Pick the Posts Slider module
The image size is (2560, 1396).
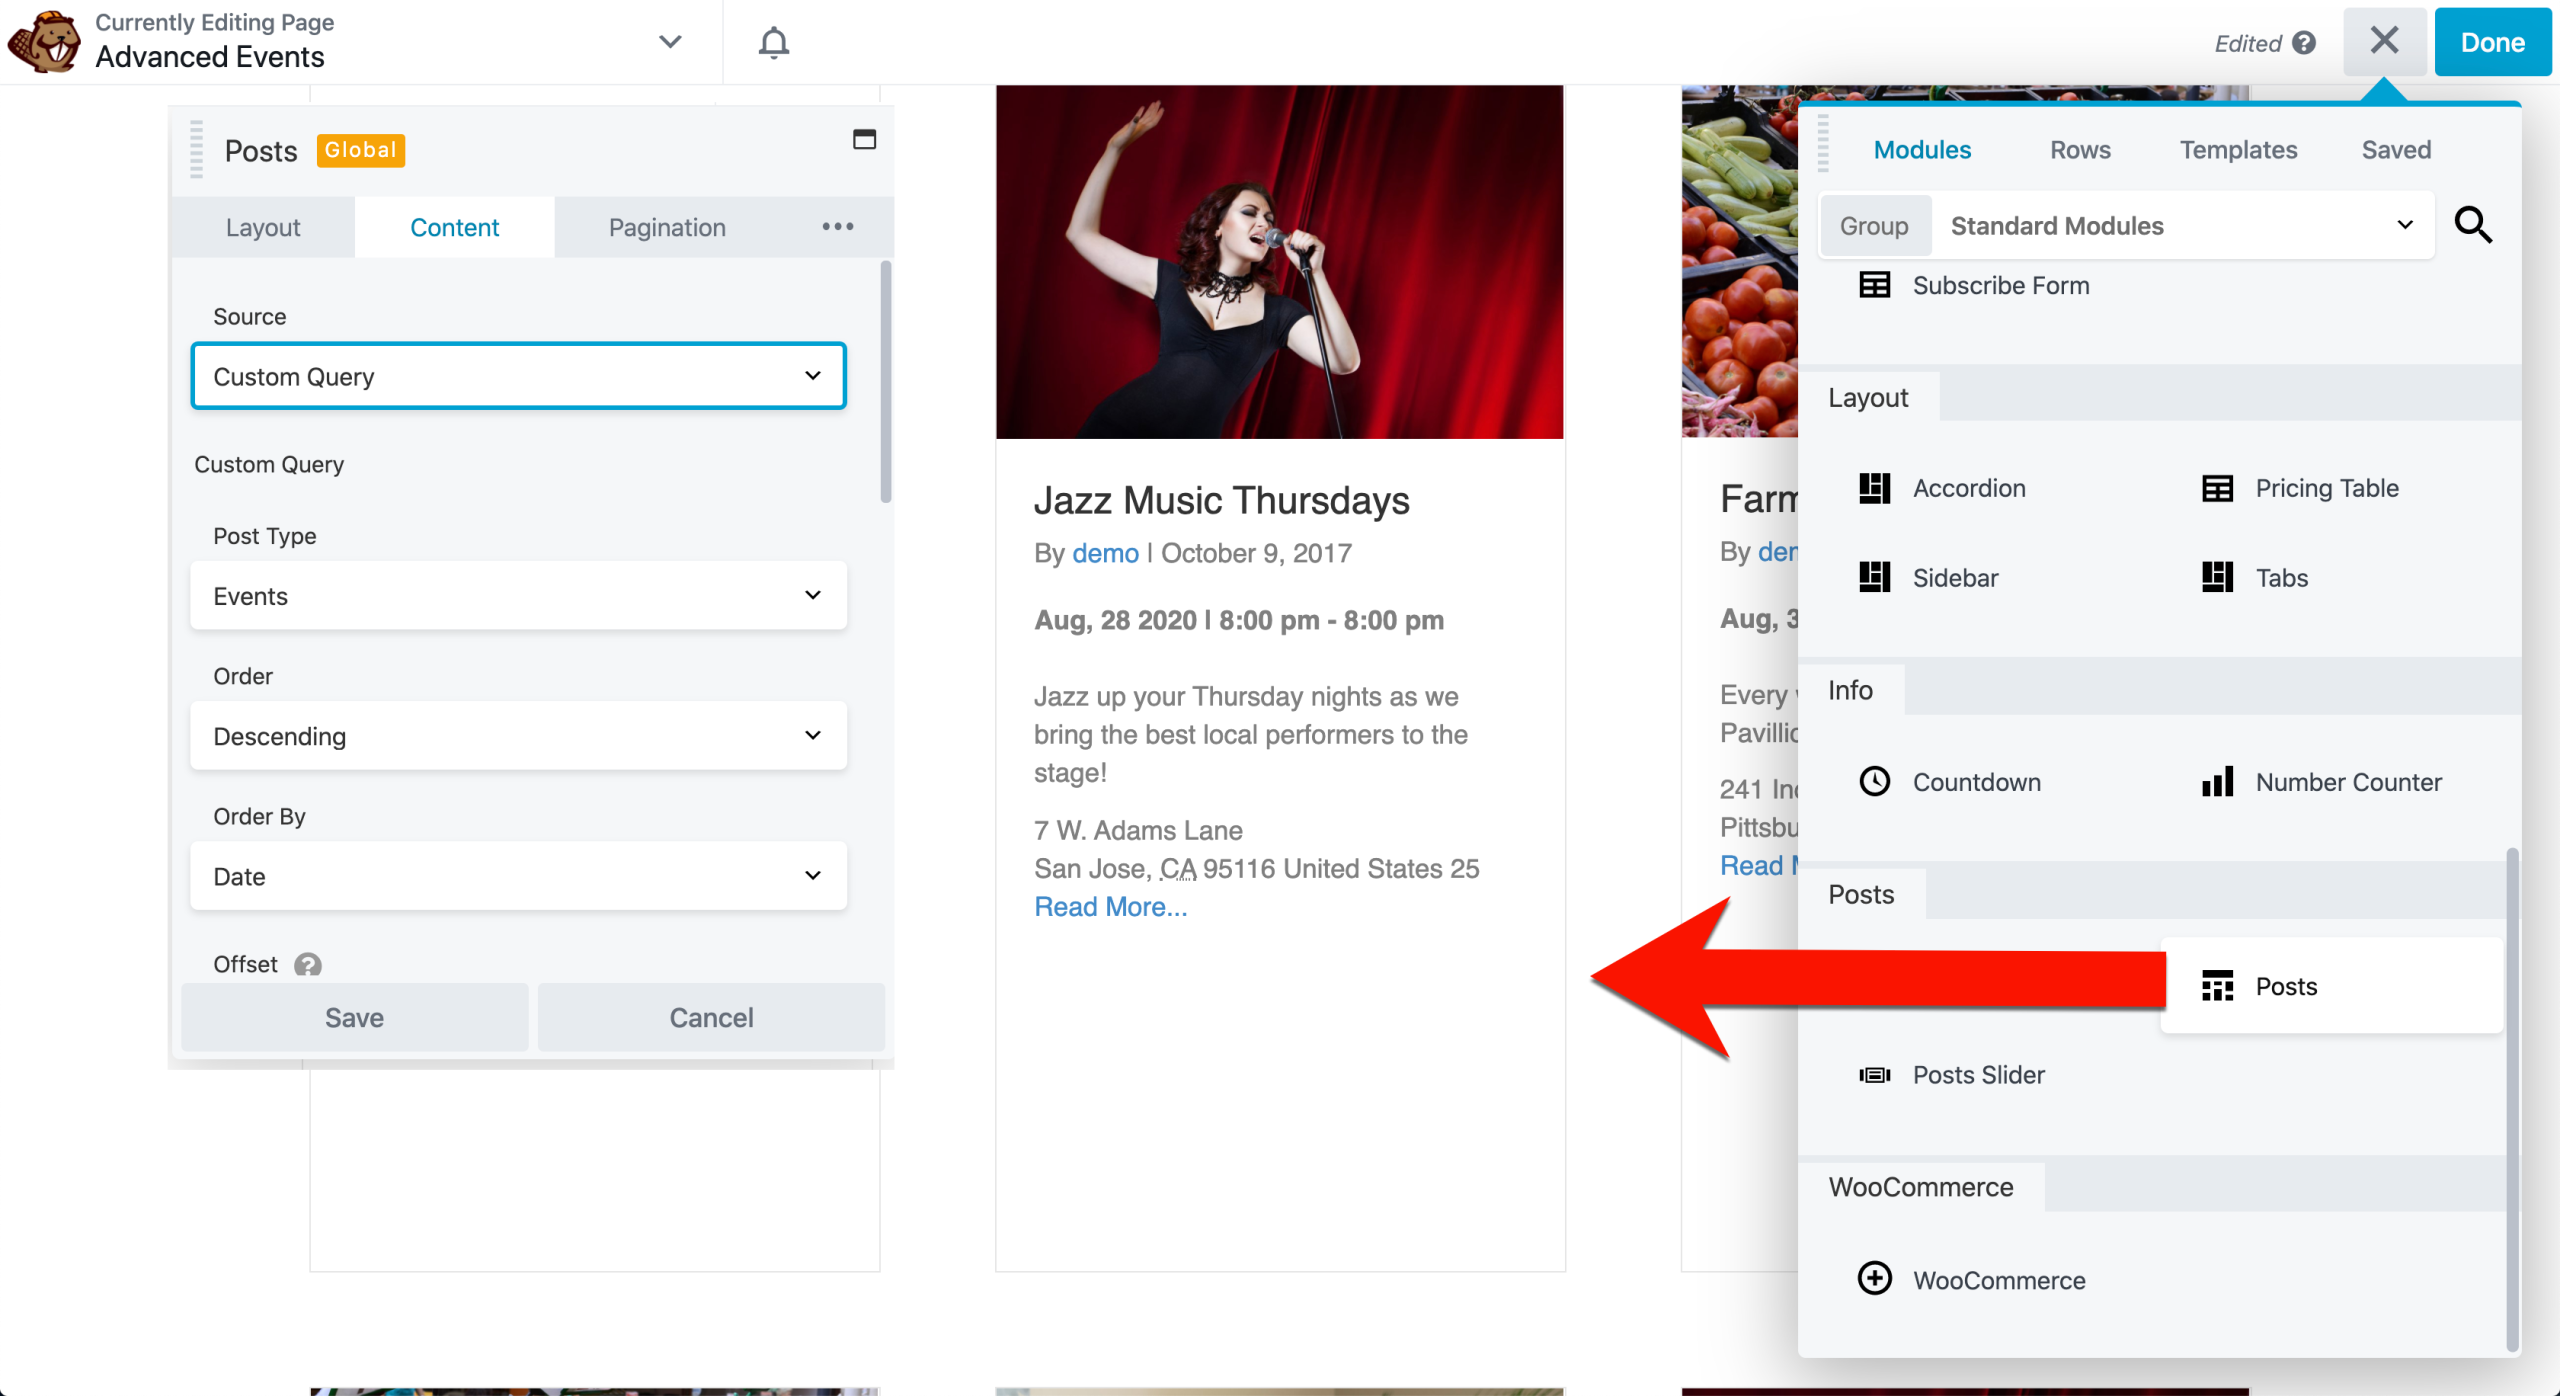pos(1951,1075)
